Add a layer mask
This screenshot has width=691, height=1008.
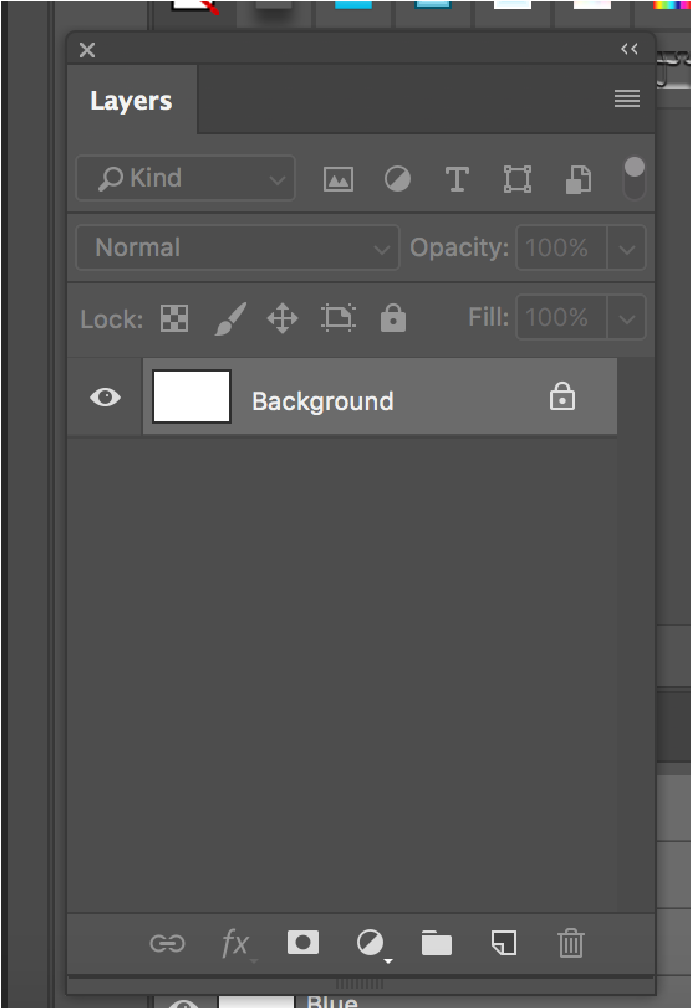303,942
